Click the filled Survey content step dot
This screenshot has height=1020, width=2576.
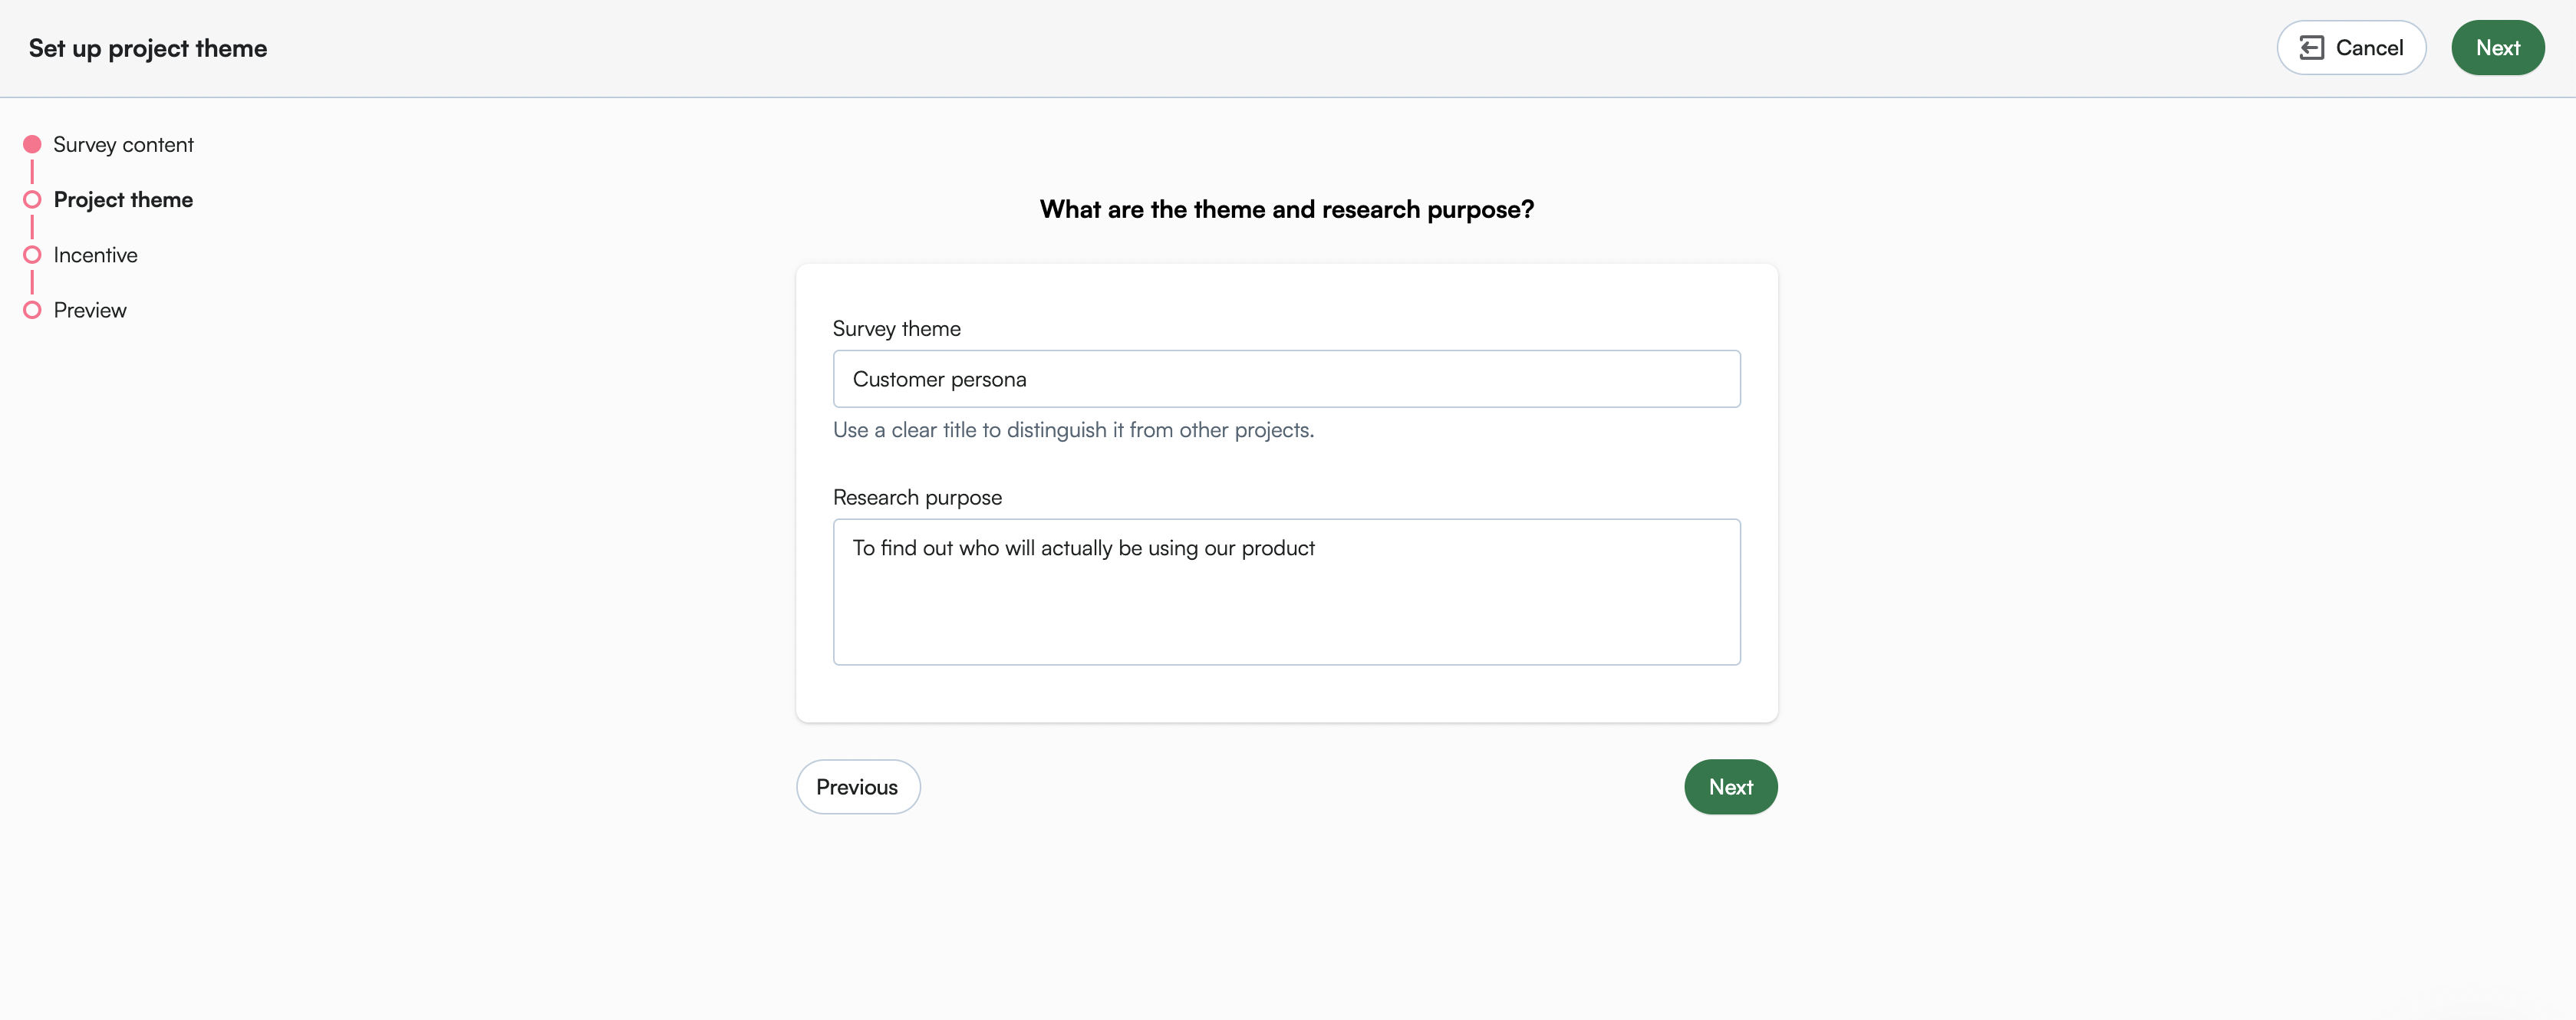coord(32,144)
